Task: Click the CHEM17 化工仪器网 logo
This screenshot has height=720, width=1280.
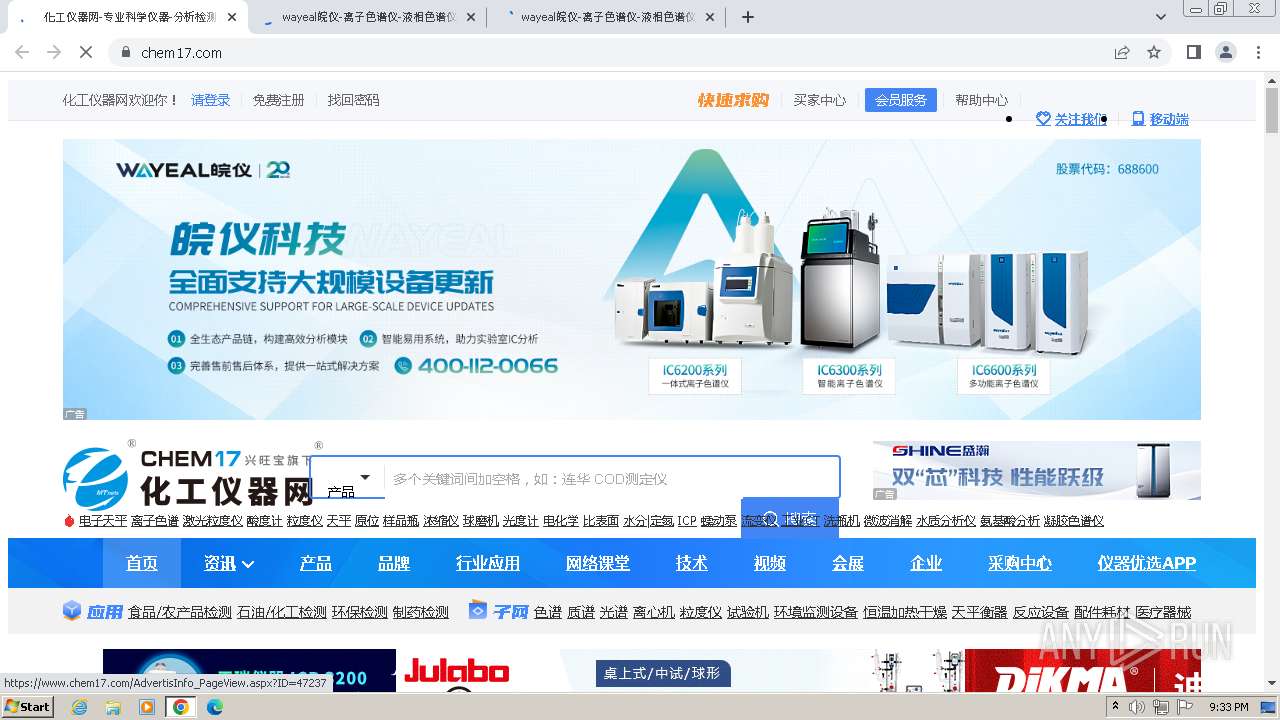Action: click(188, 478)
